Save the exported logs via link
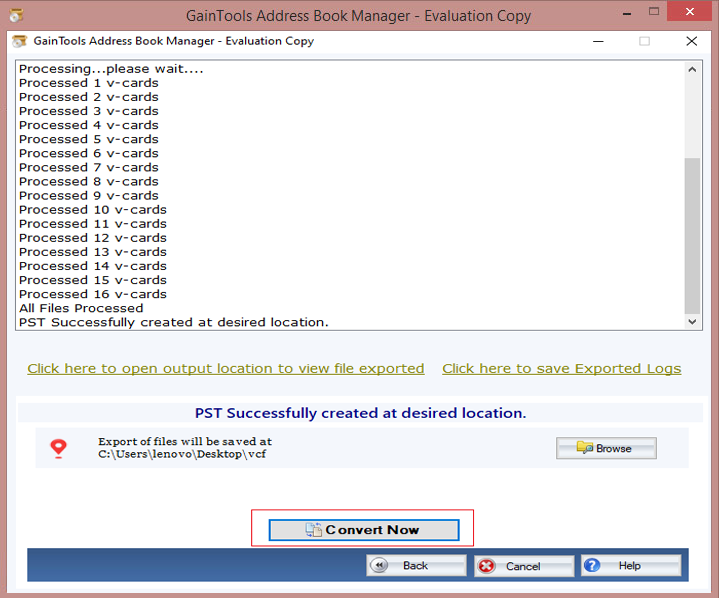Image resolution: width=719 pixels, height=598 pixels. pos(562,369)
